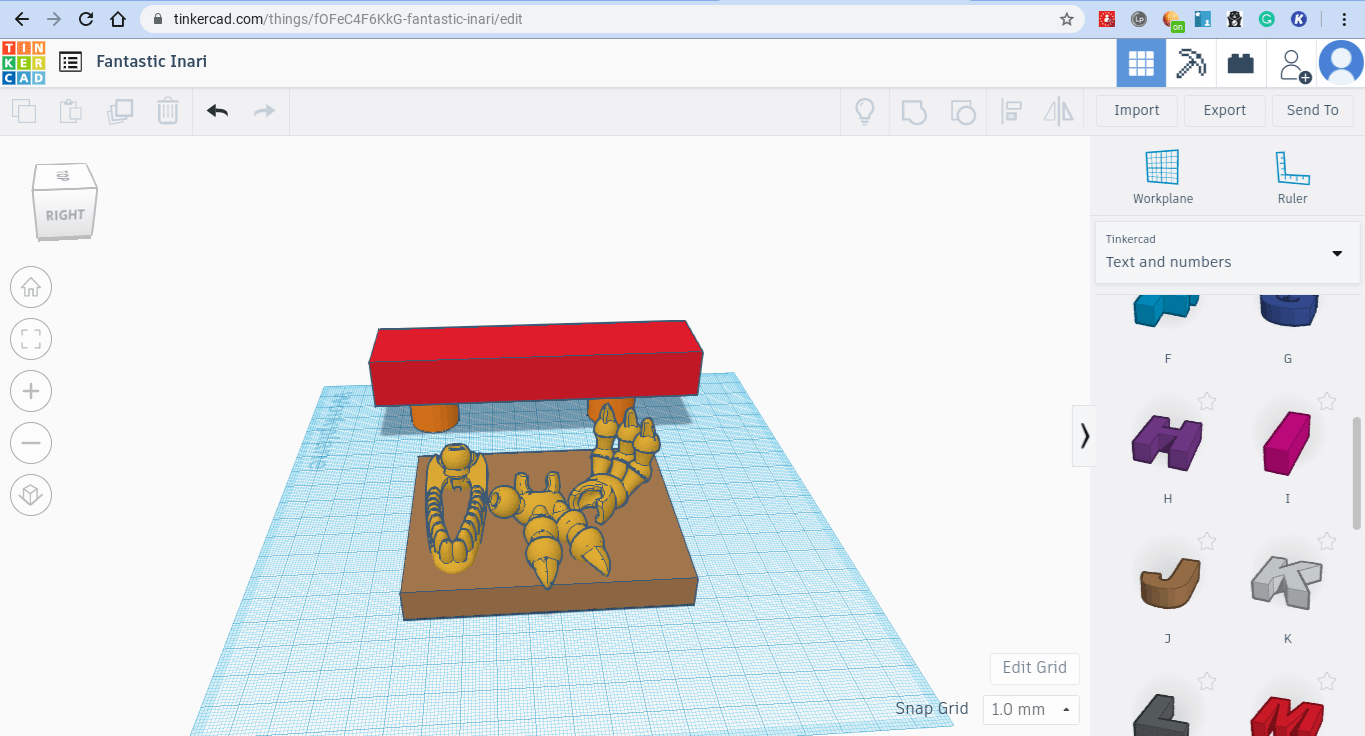The height and width of the screenshot is (736, 1365).
Task: Toggle between perspective and orthographic view
Action: 31,495
